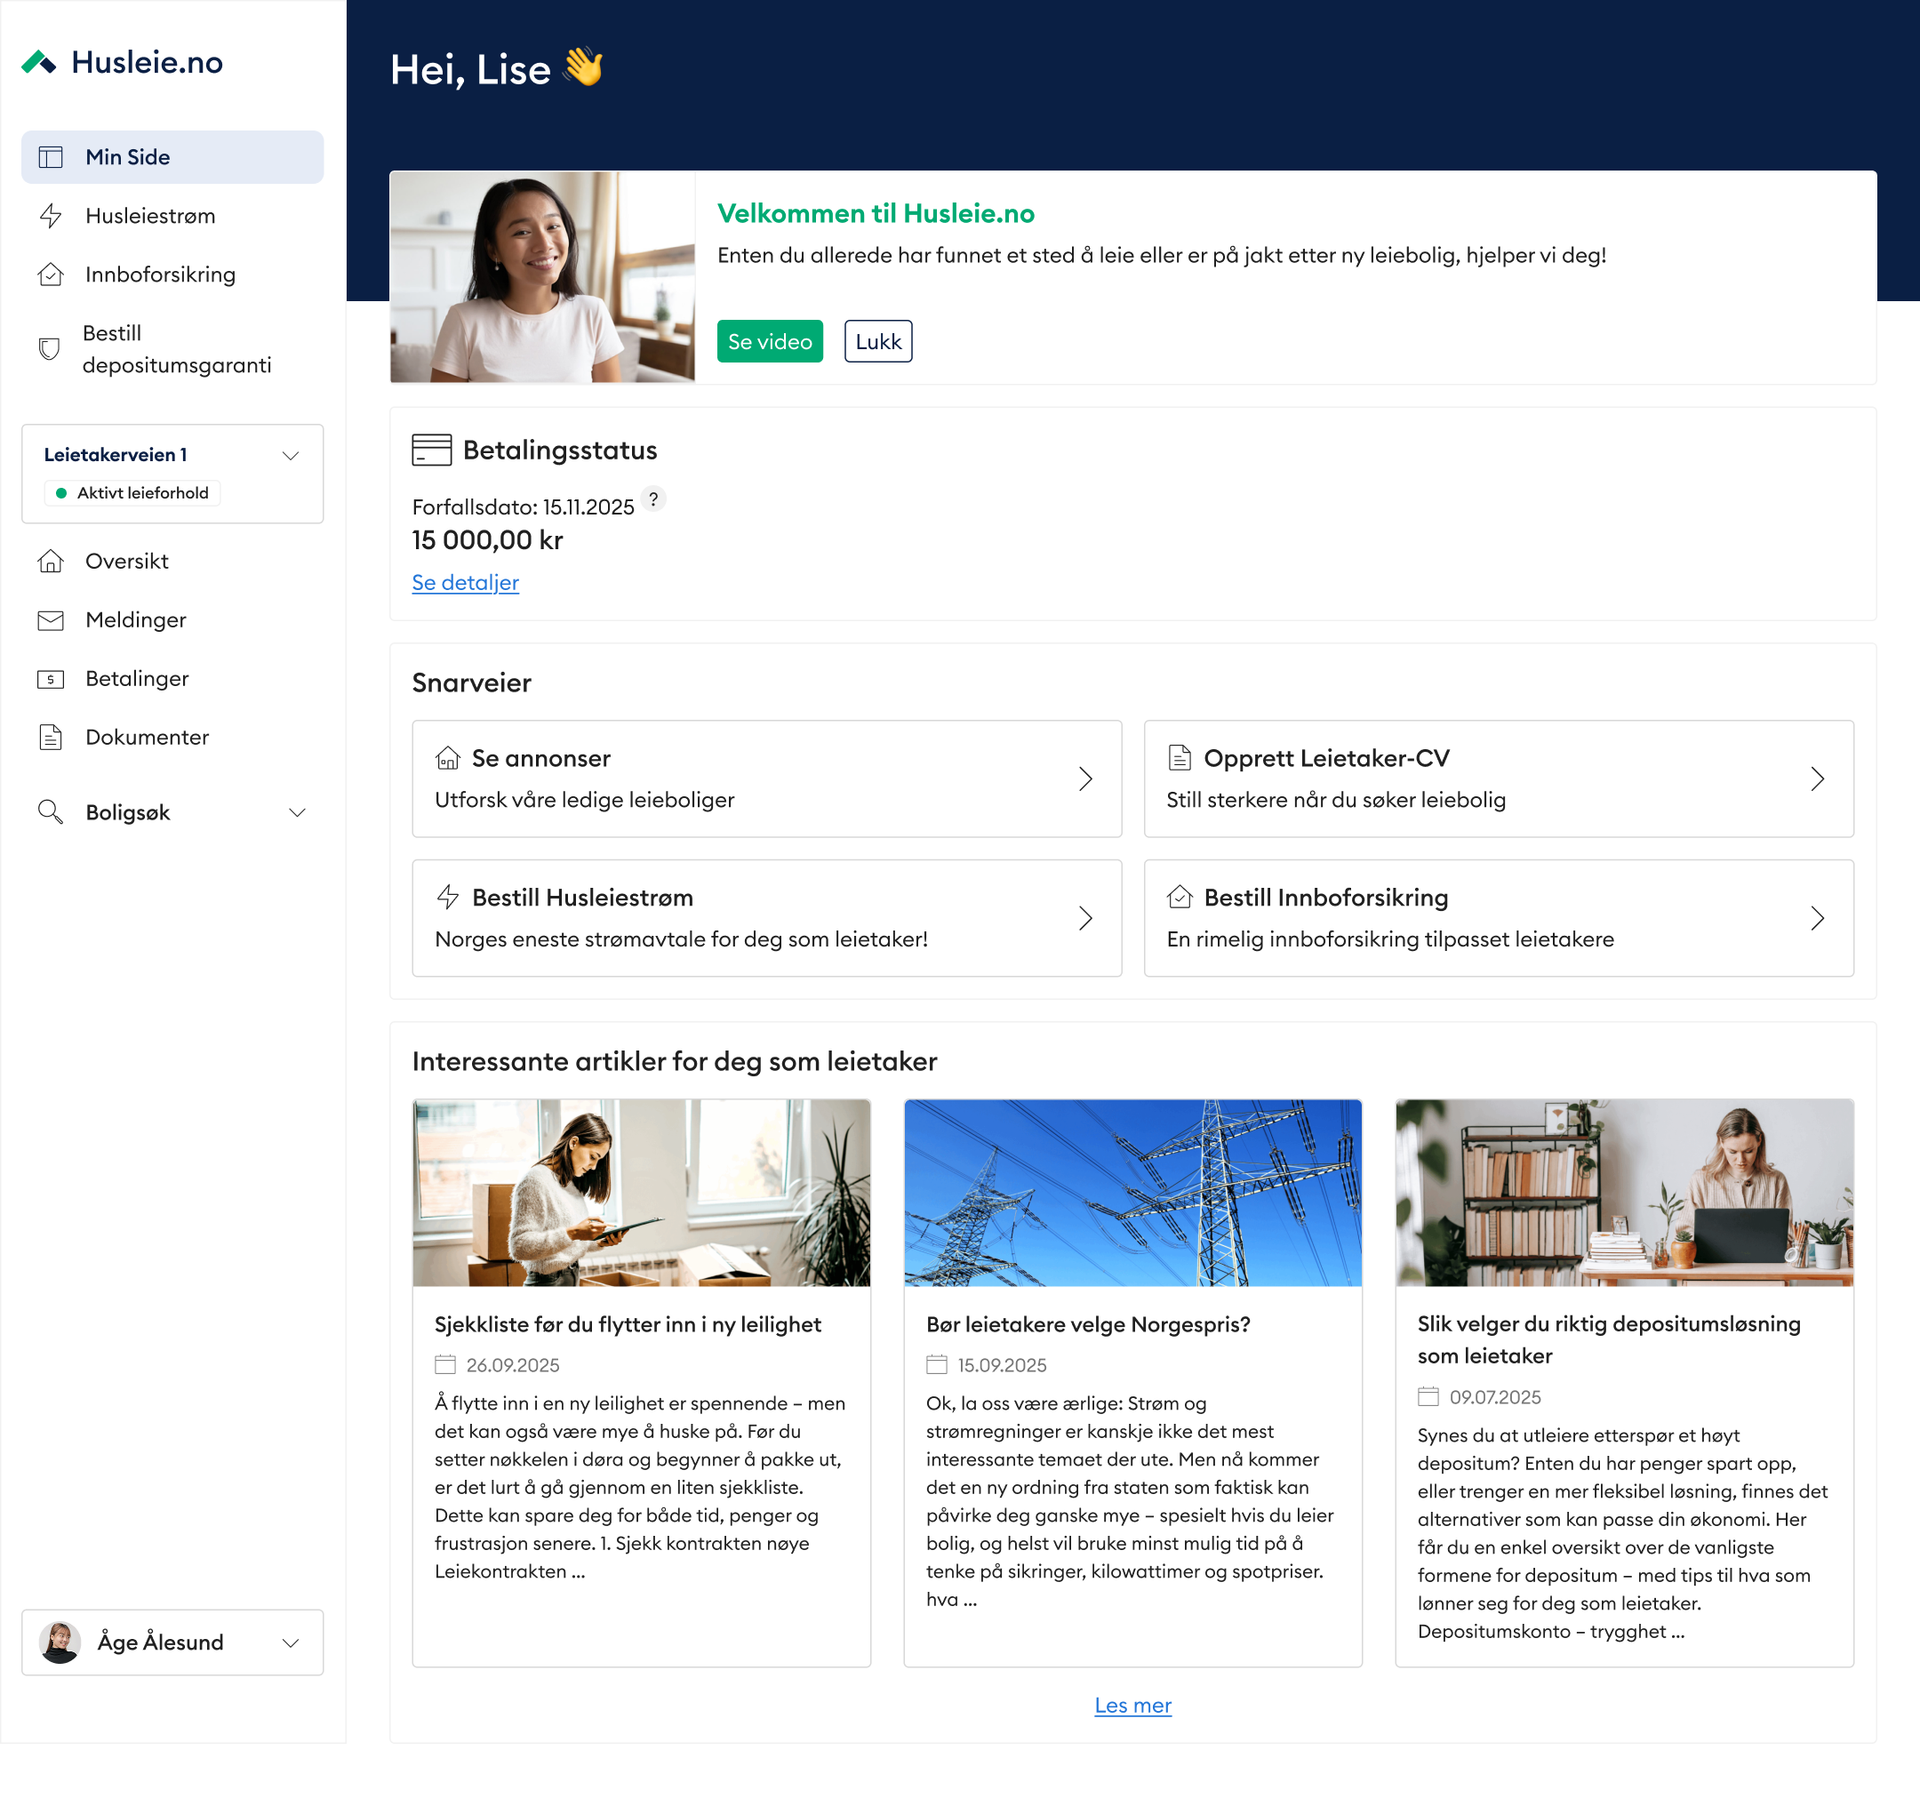Open the Se detaljer payment link
Viewport: 1920px width, 1797px height.
(x=465, y=582)
